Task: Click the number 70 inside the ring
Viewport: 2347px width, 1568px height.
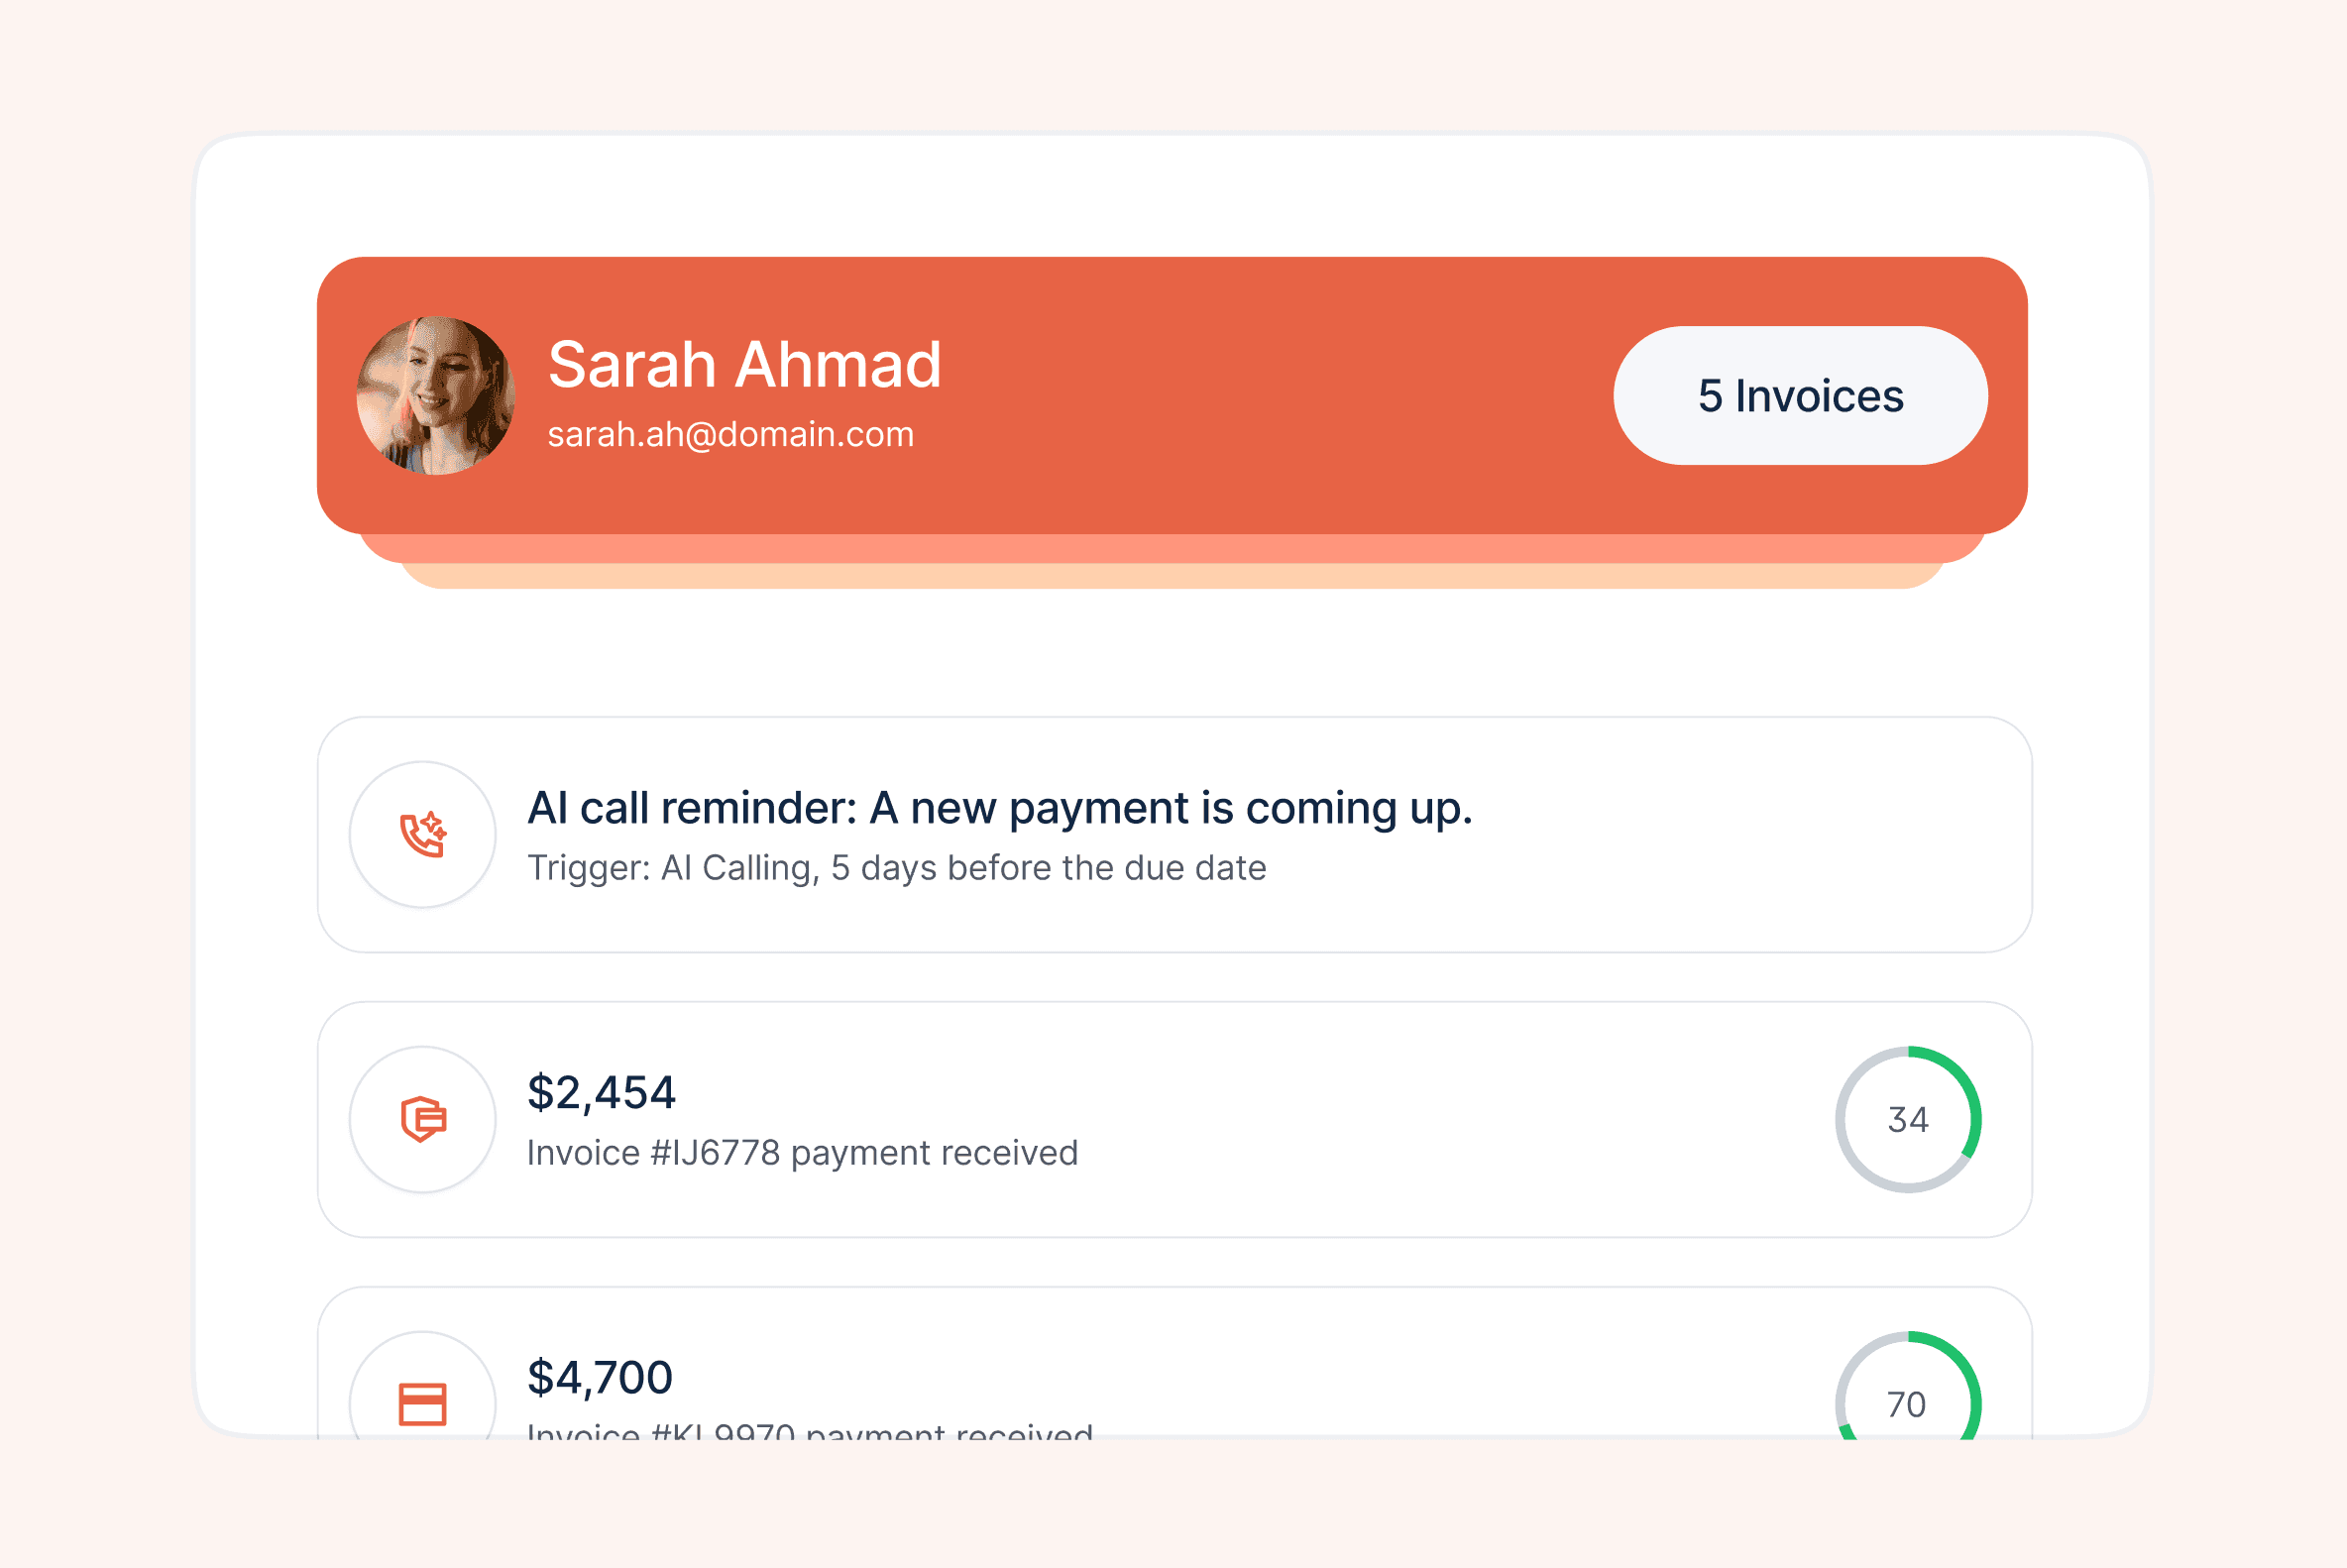Action: (x=1907, y=1404)
